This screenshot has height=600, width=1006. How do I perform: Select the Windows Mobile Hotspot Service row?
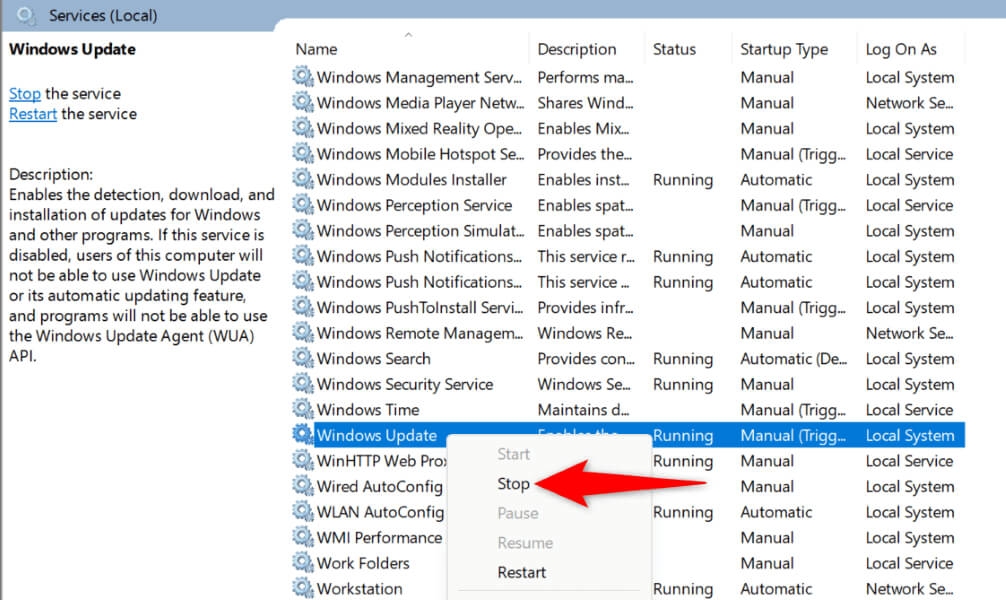tap(420, 154)
